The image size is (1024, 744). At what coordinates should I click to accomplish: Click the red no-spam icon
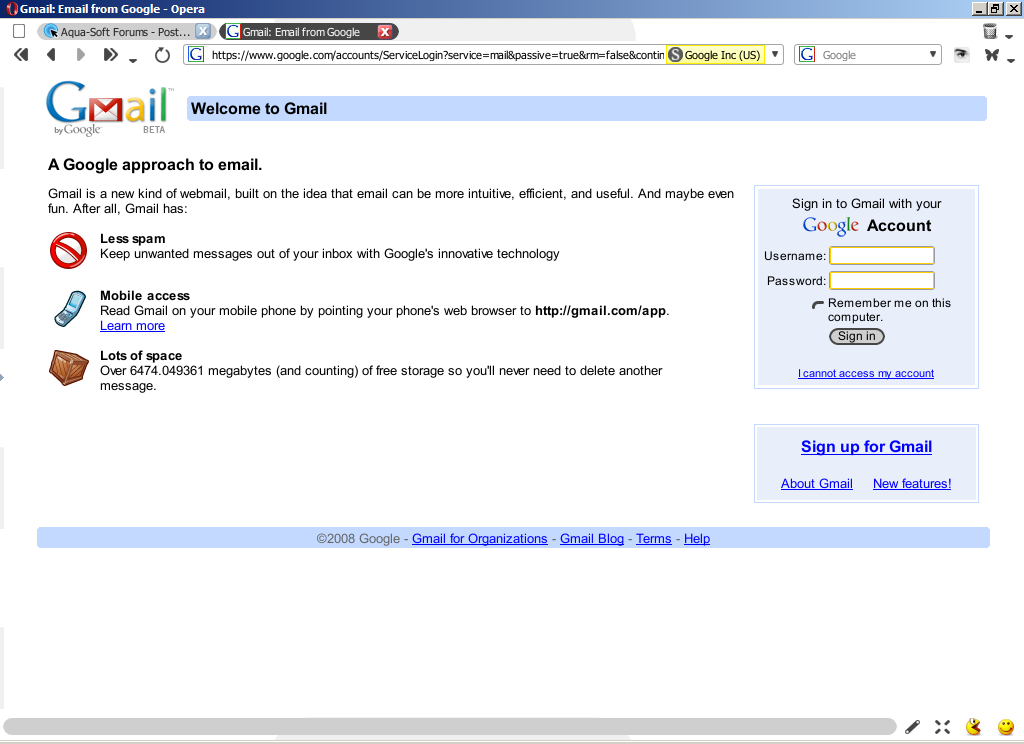[69, 250]
